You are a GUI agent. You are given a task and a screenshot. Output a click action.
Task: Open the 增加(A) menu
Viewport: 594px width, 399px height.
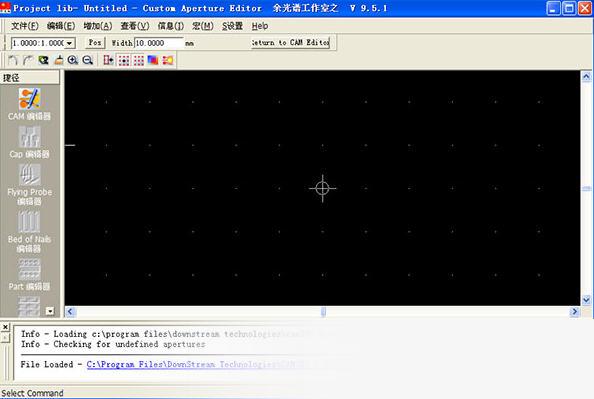98,26
